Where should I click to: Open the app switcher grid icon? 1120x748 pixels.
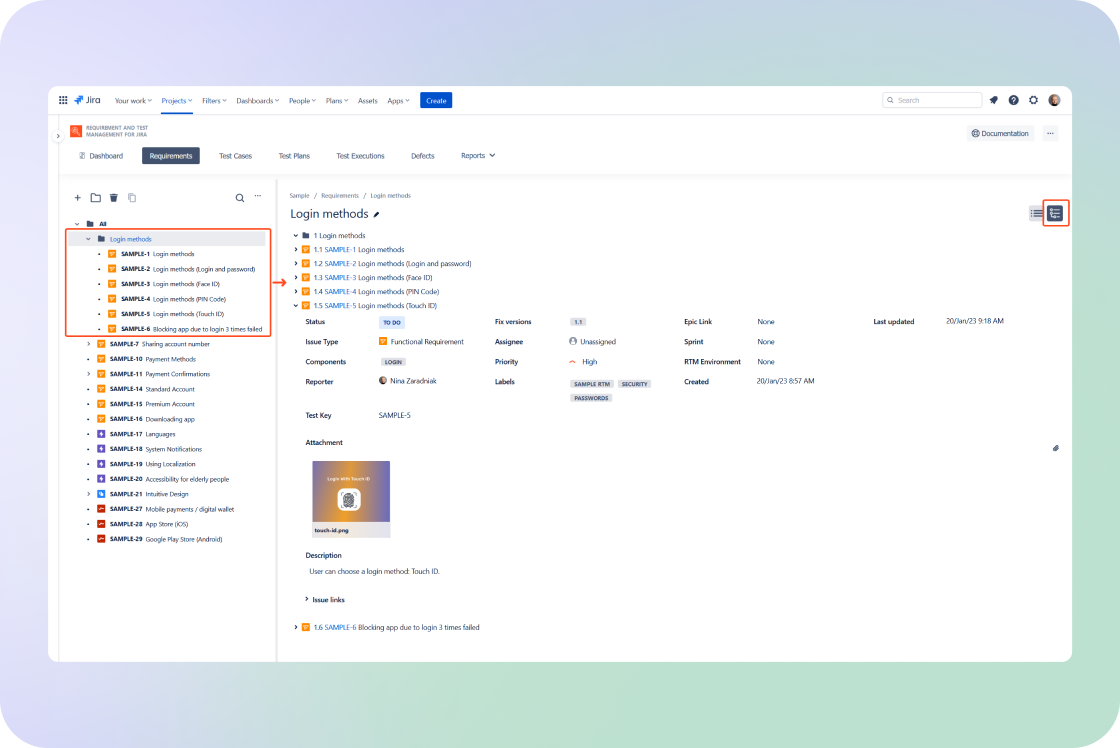(x=63, y=100)
